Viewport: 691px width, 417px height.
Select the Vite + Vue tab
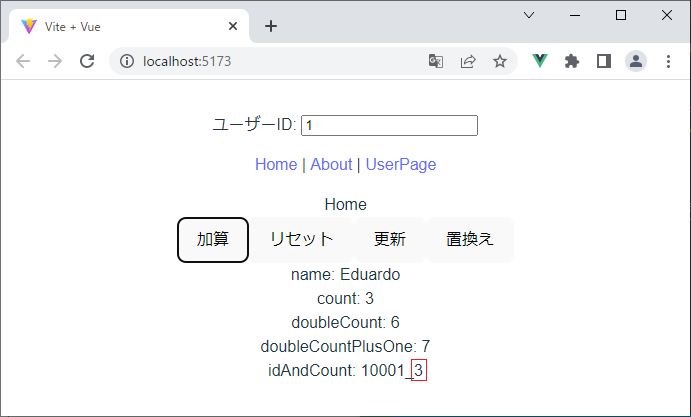coord(129,26)
